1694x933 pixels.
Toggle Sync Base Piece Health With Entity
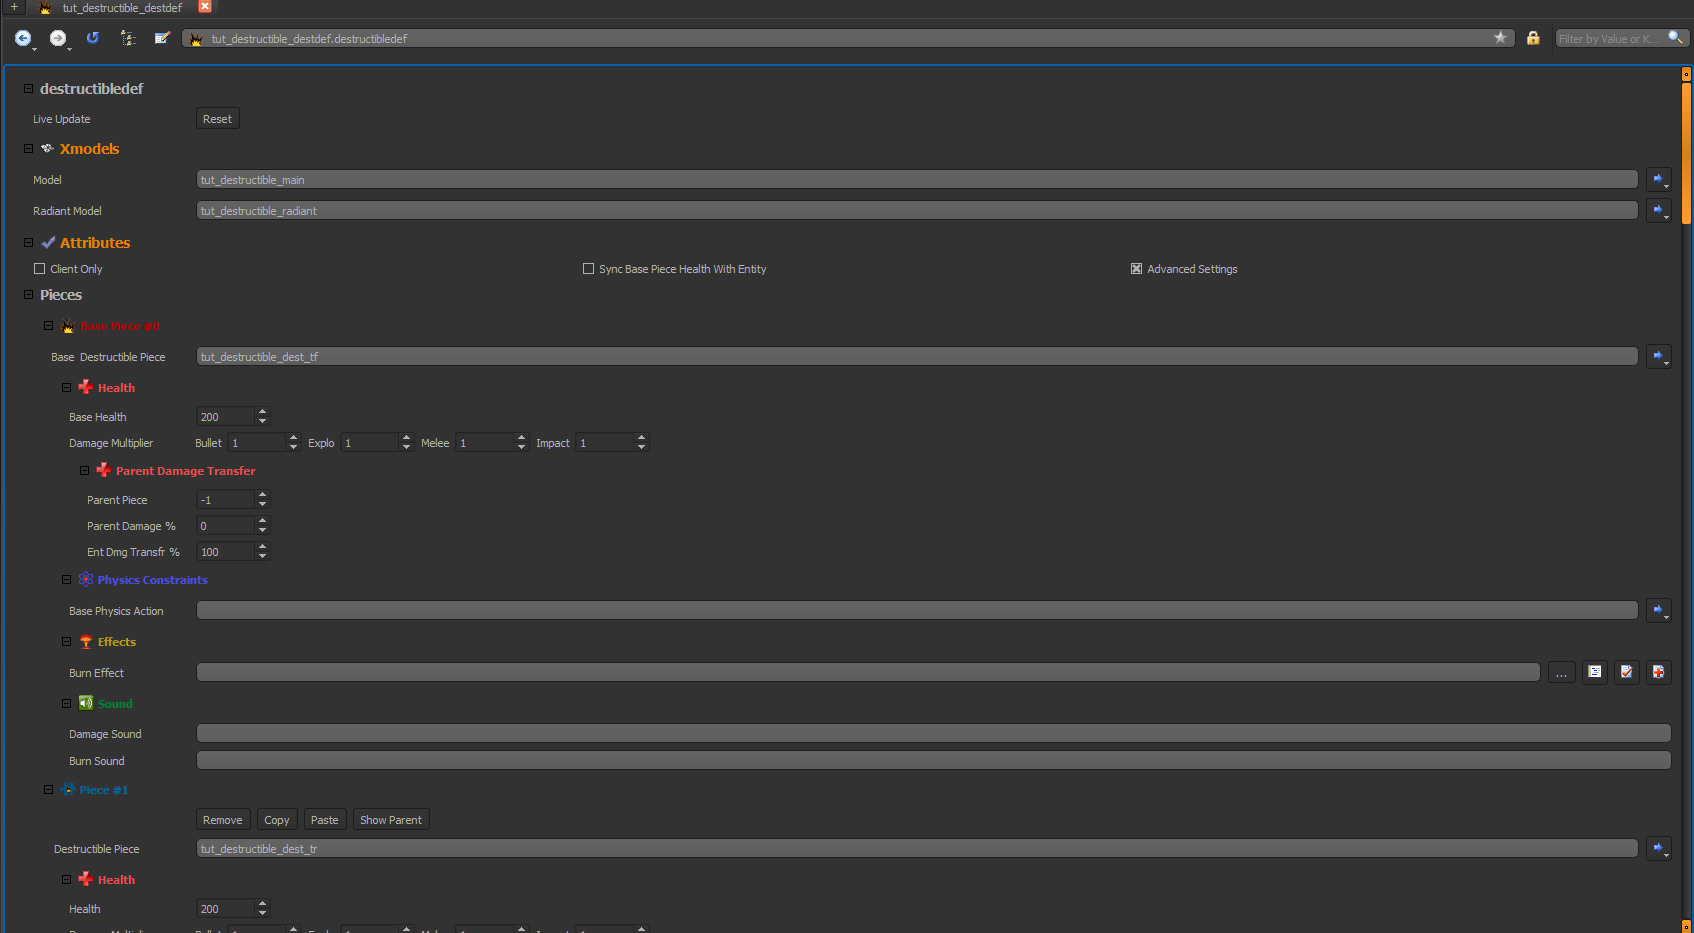tap(589, 269)
